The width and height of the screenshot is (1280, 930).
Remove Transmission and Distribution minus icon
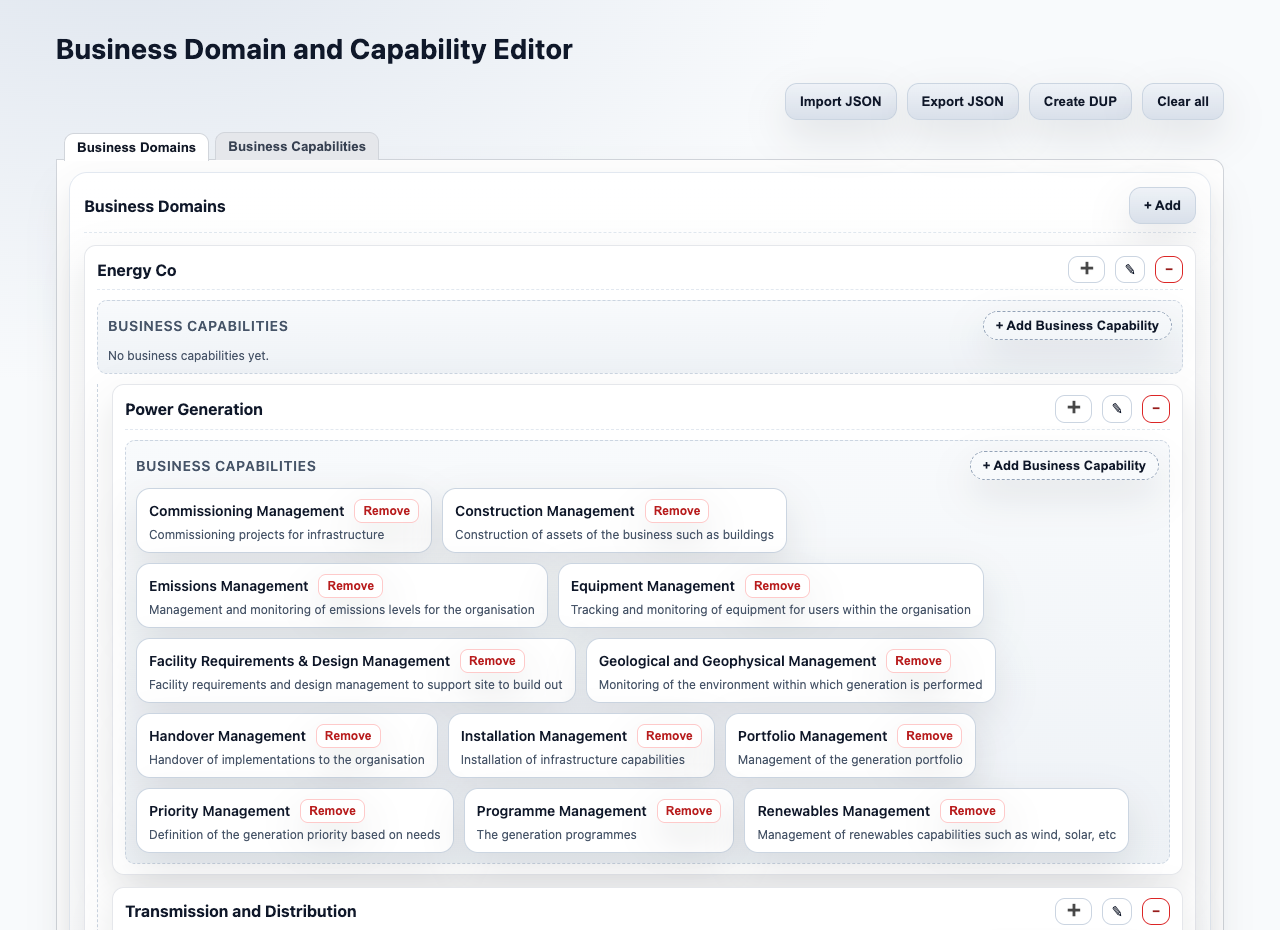(1156, 911)
